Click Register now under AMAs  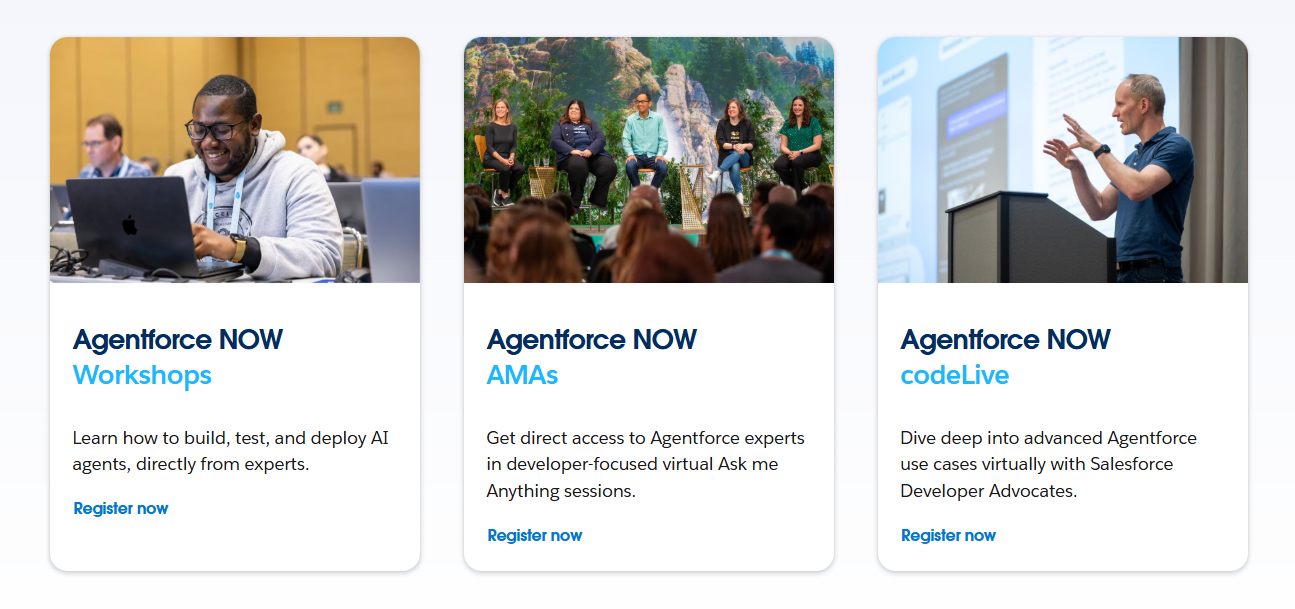pos(535,535)
